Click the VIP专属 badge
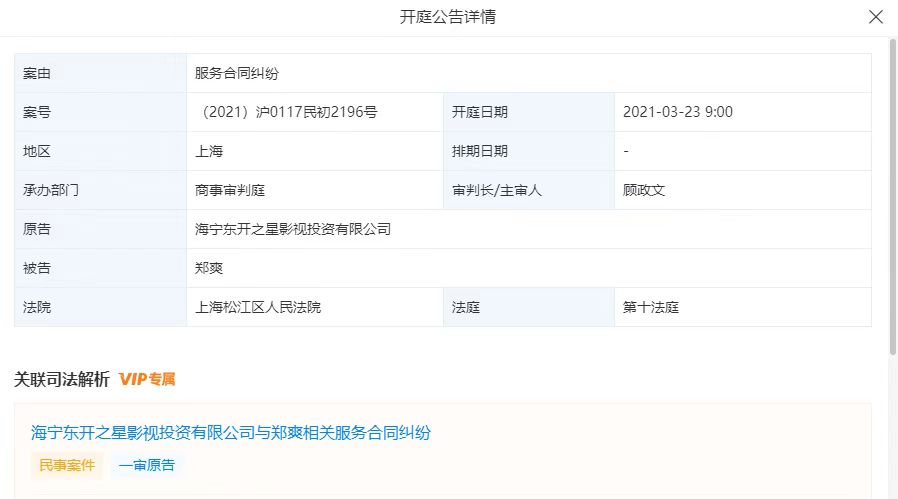The width and height of the screenshot is (898, 499). (147, 379)
